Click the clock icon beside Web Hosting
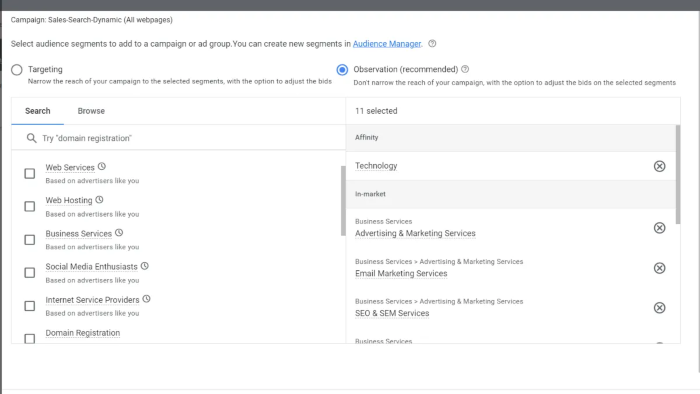Image resolution: width=700 pixels, height=394 pixels. pyautogui.click(x=99, y=199)
